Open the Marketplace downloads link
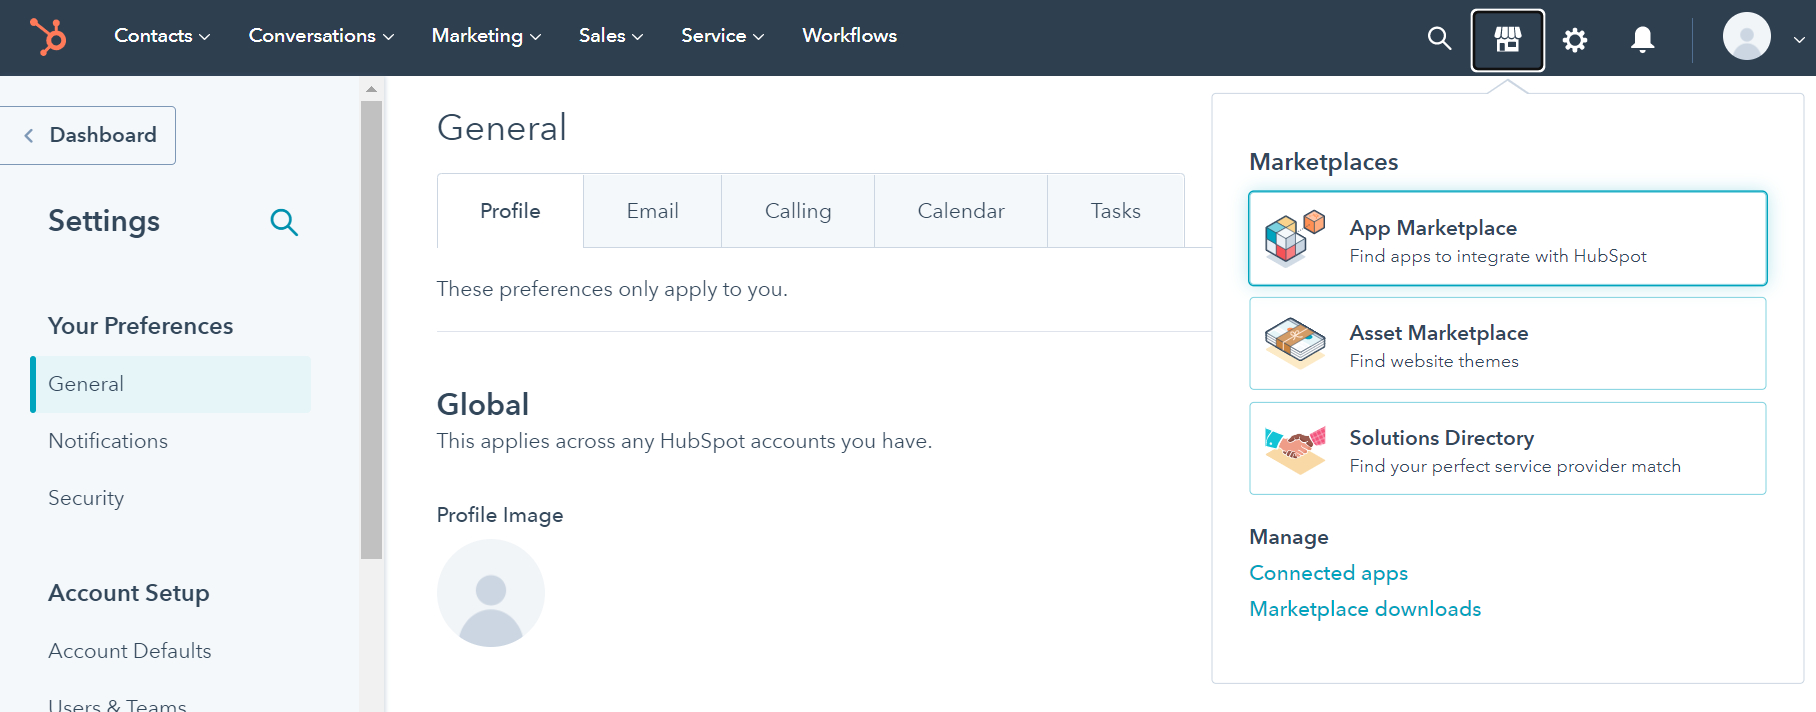The image size is (1816, 712). click(1365, 609)
